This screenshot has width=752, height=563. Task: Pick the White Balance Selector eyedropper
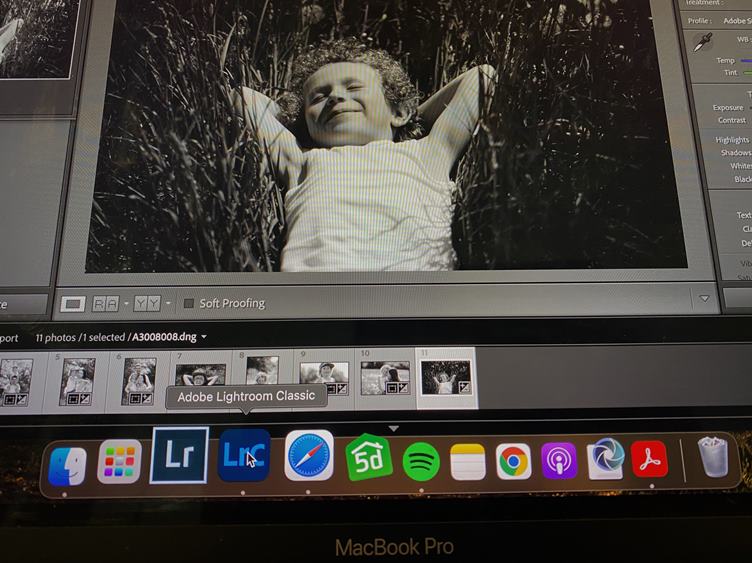coord(702,43)
